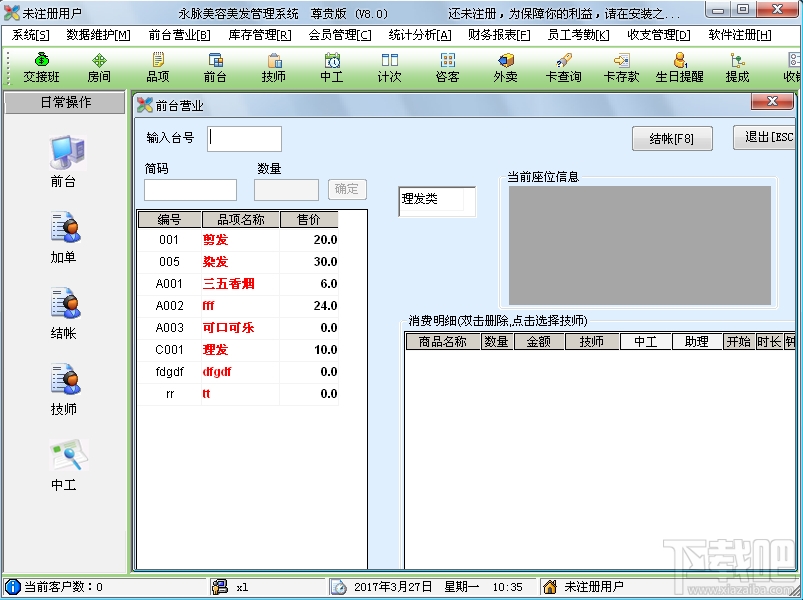The width and height of the screenshot is (803, 600).
Task: Click price cell 30.0
Action: coord(309,262)
